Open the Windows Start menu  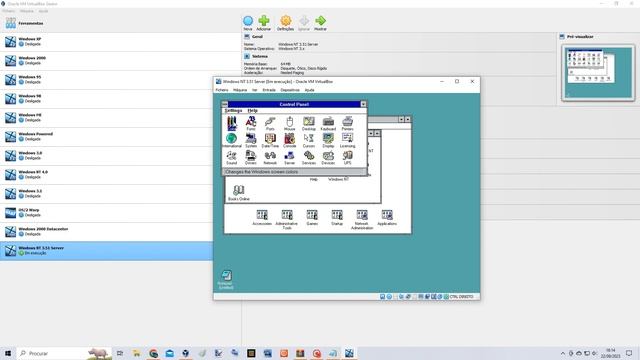pyautogui.click(x=8, y=353)
